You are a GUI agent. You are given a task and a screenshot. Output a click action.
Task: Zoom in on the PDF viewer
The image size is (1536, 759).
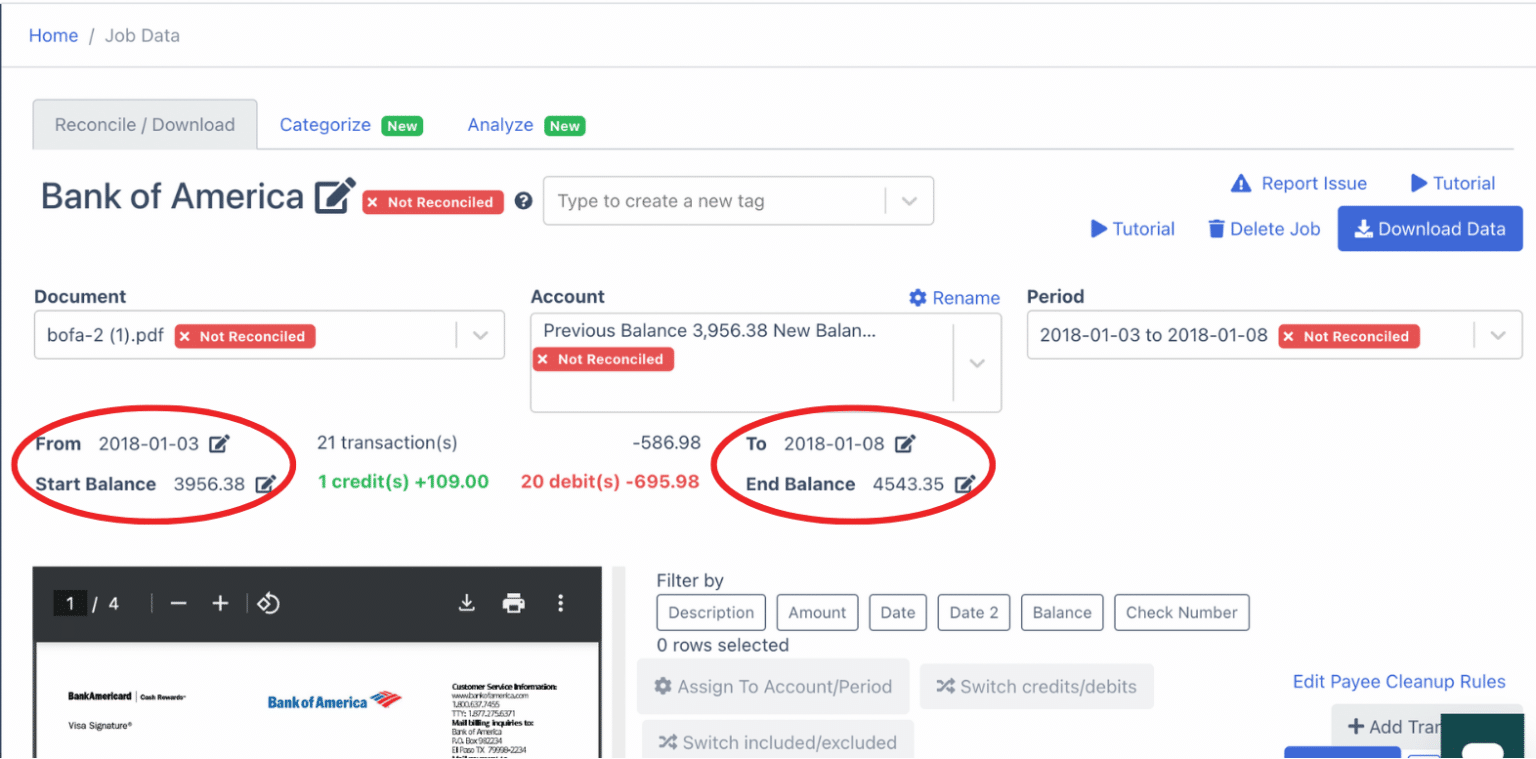221,603
